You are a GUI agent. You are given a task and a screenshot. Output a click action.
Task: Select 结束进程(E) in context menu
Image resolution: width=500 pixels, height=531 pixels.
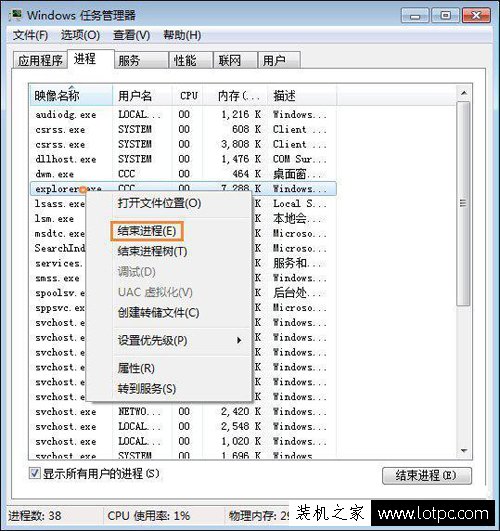pos(147,231)
